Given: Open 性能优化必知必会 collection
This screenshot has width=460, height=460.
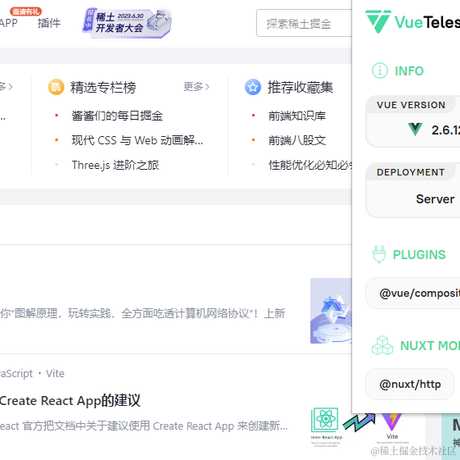Looking at the screenshot, I should pyautogui.click(x=310, y=165).
